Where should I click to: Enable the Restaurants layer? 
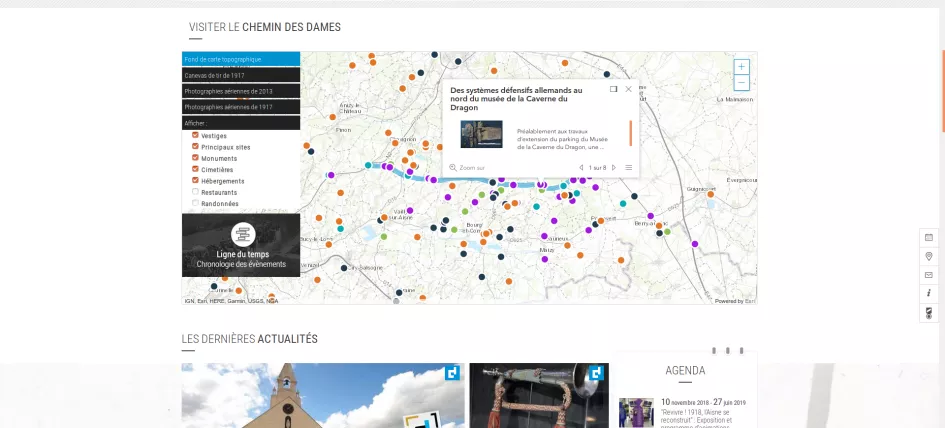click(x=195, y=192)
